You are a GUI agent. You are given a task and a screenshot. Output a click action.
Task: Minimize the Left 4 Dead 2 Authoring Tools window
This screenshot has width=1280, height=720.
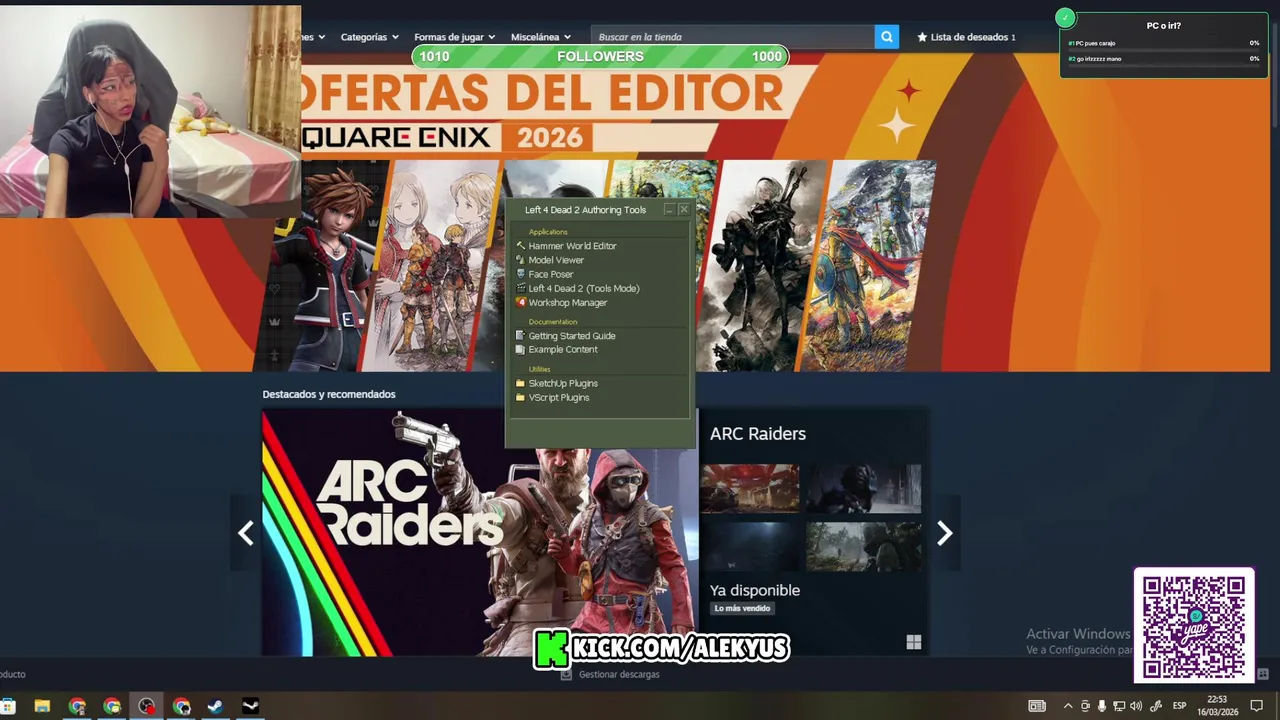tap(669, 210)
